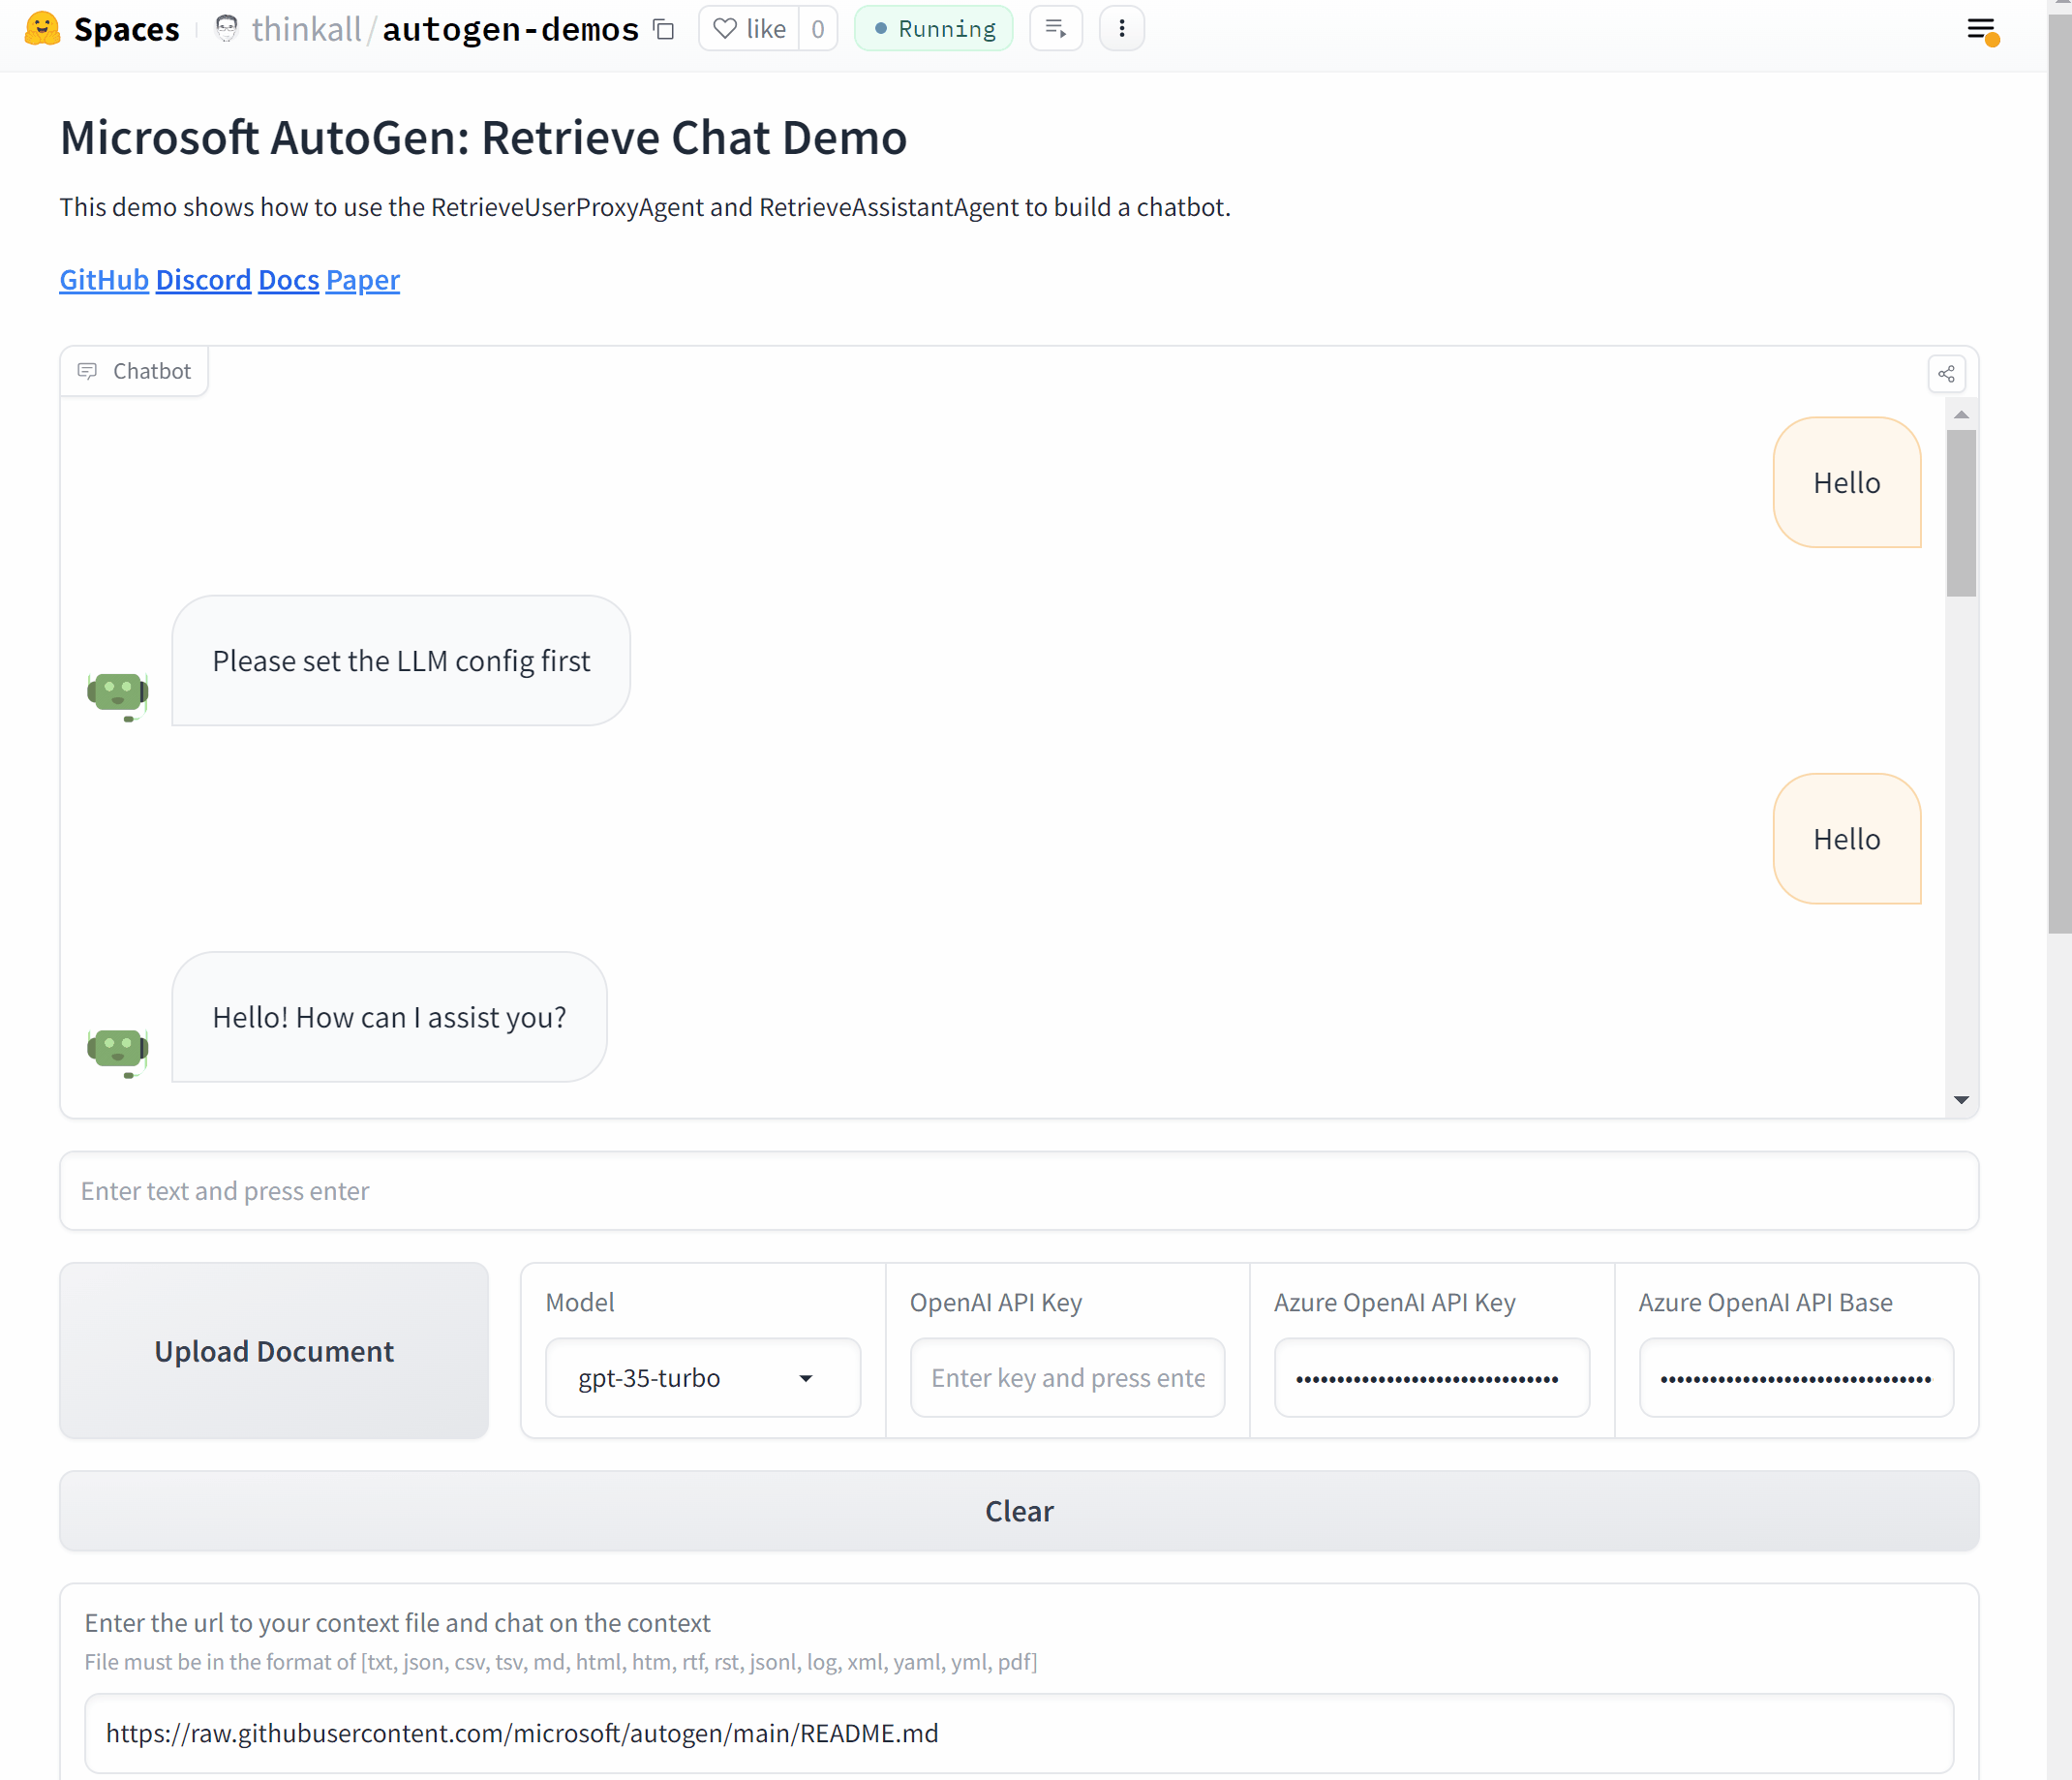
Task: Click the Upload Document button
Action: 273,1350
